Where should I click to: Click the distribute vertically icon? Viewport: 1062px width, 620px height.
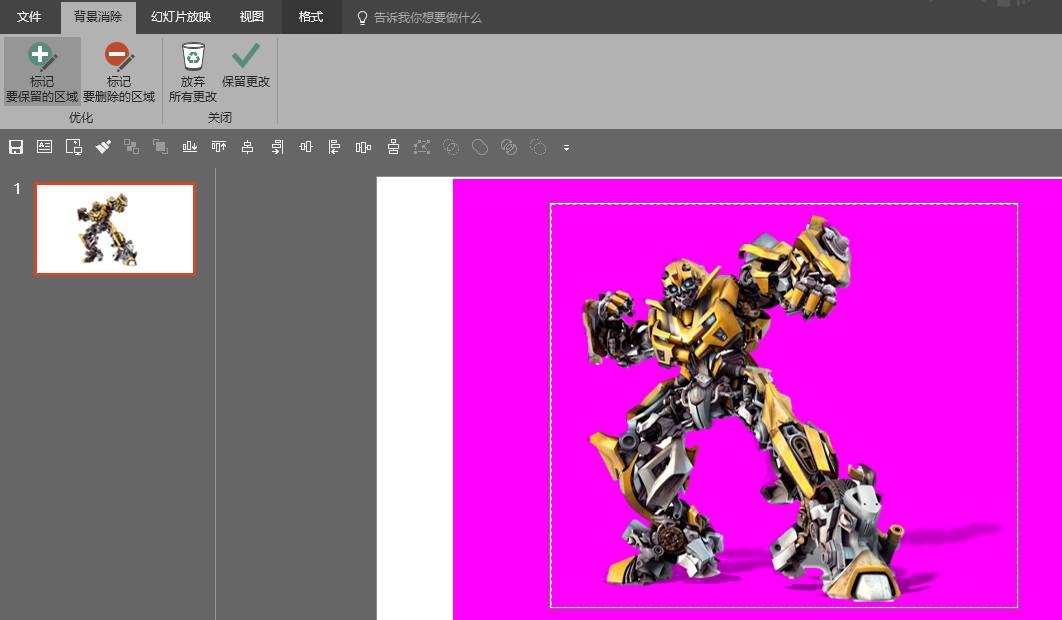coord(393,147)
